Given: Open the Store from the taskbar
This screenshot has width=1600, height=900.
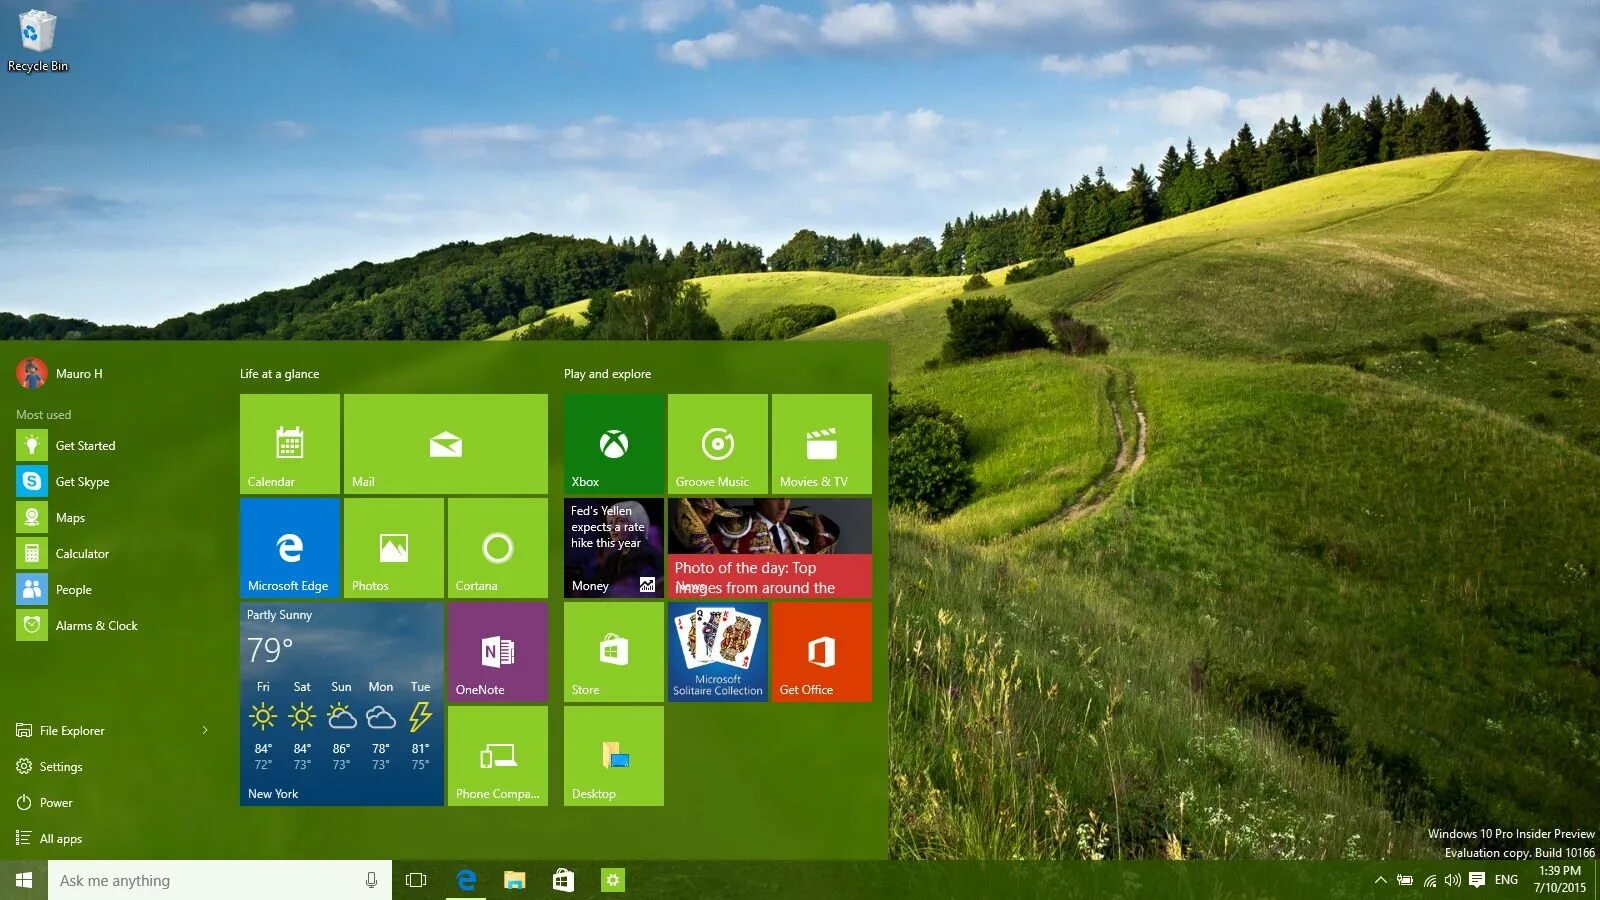Looking at the screenshot, I should [x=563, y=880].
